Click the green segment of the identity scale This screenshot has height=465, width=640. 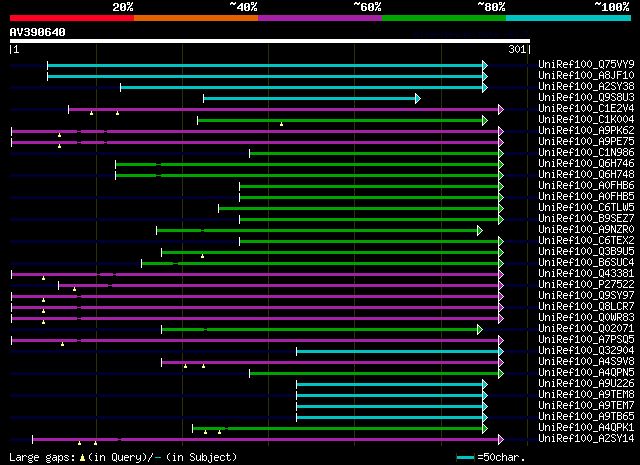[444, 18]
